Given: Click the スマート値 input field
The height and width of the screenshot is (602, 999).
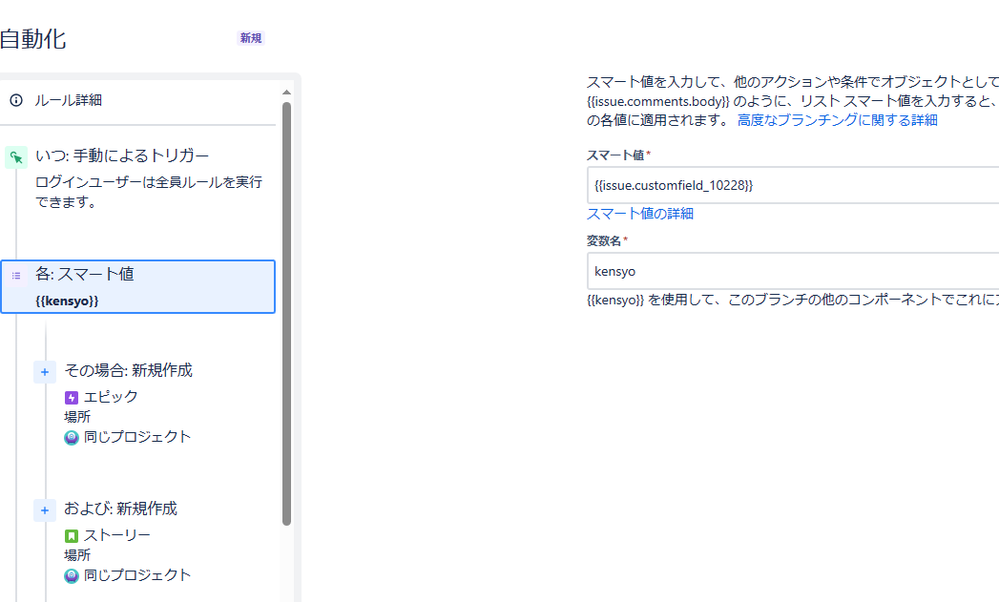Looking at the screenshot, I should click(793, 185).
